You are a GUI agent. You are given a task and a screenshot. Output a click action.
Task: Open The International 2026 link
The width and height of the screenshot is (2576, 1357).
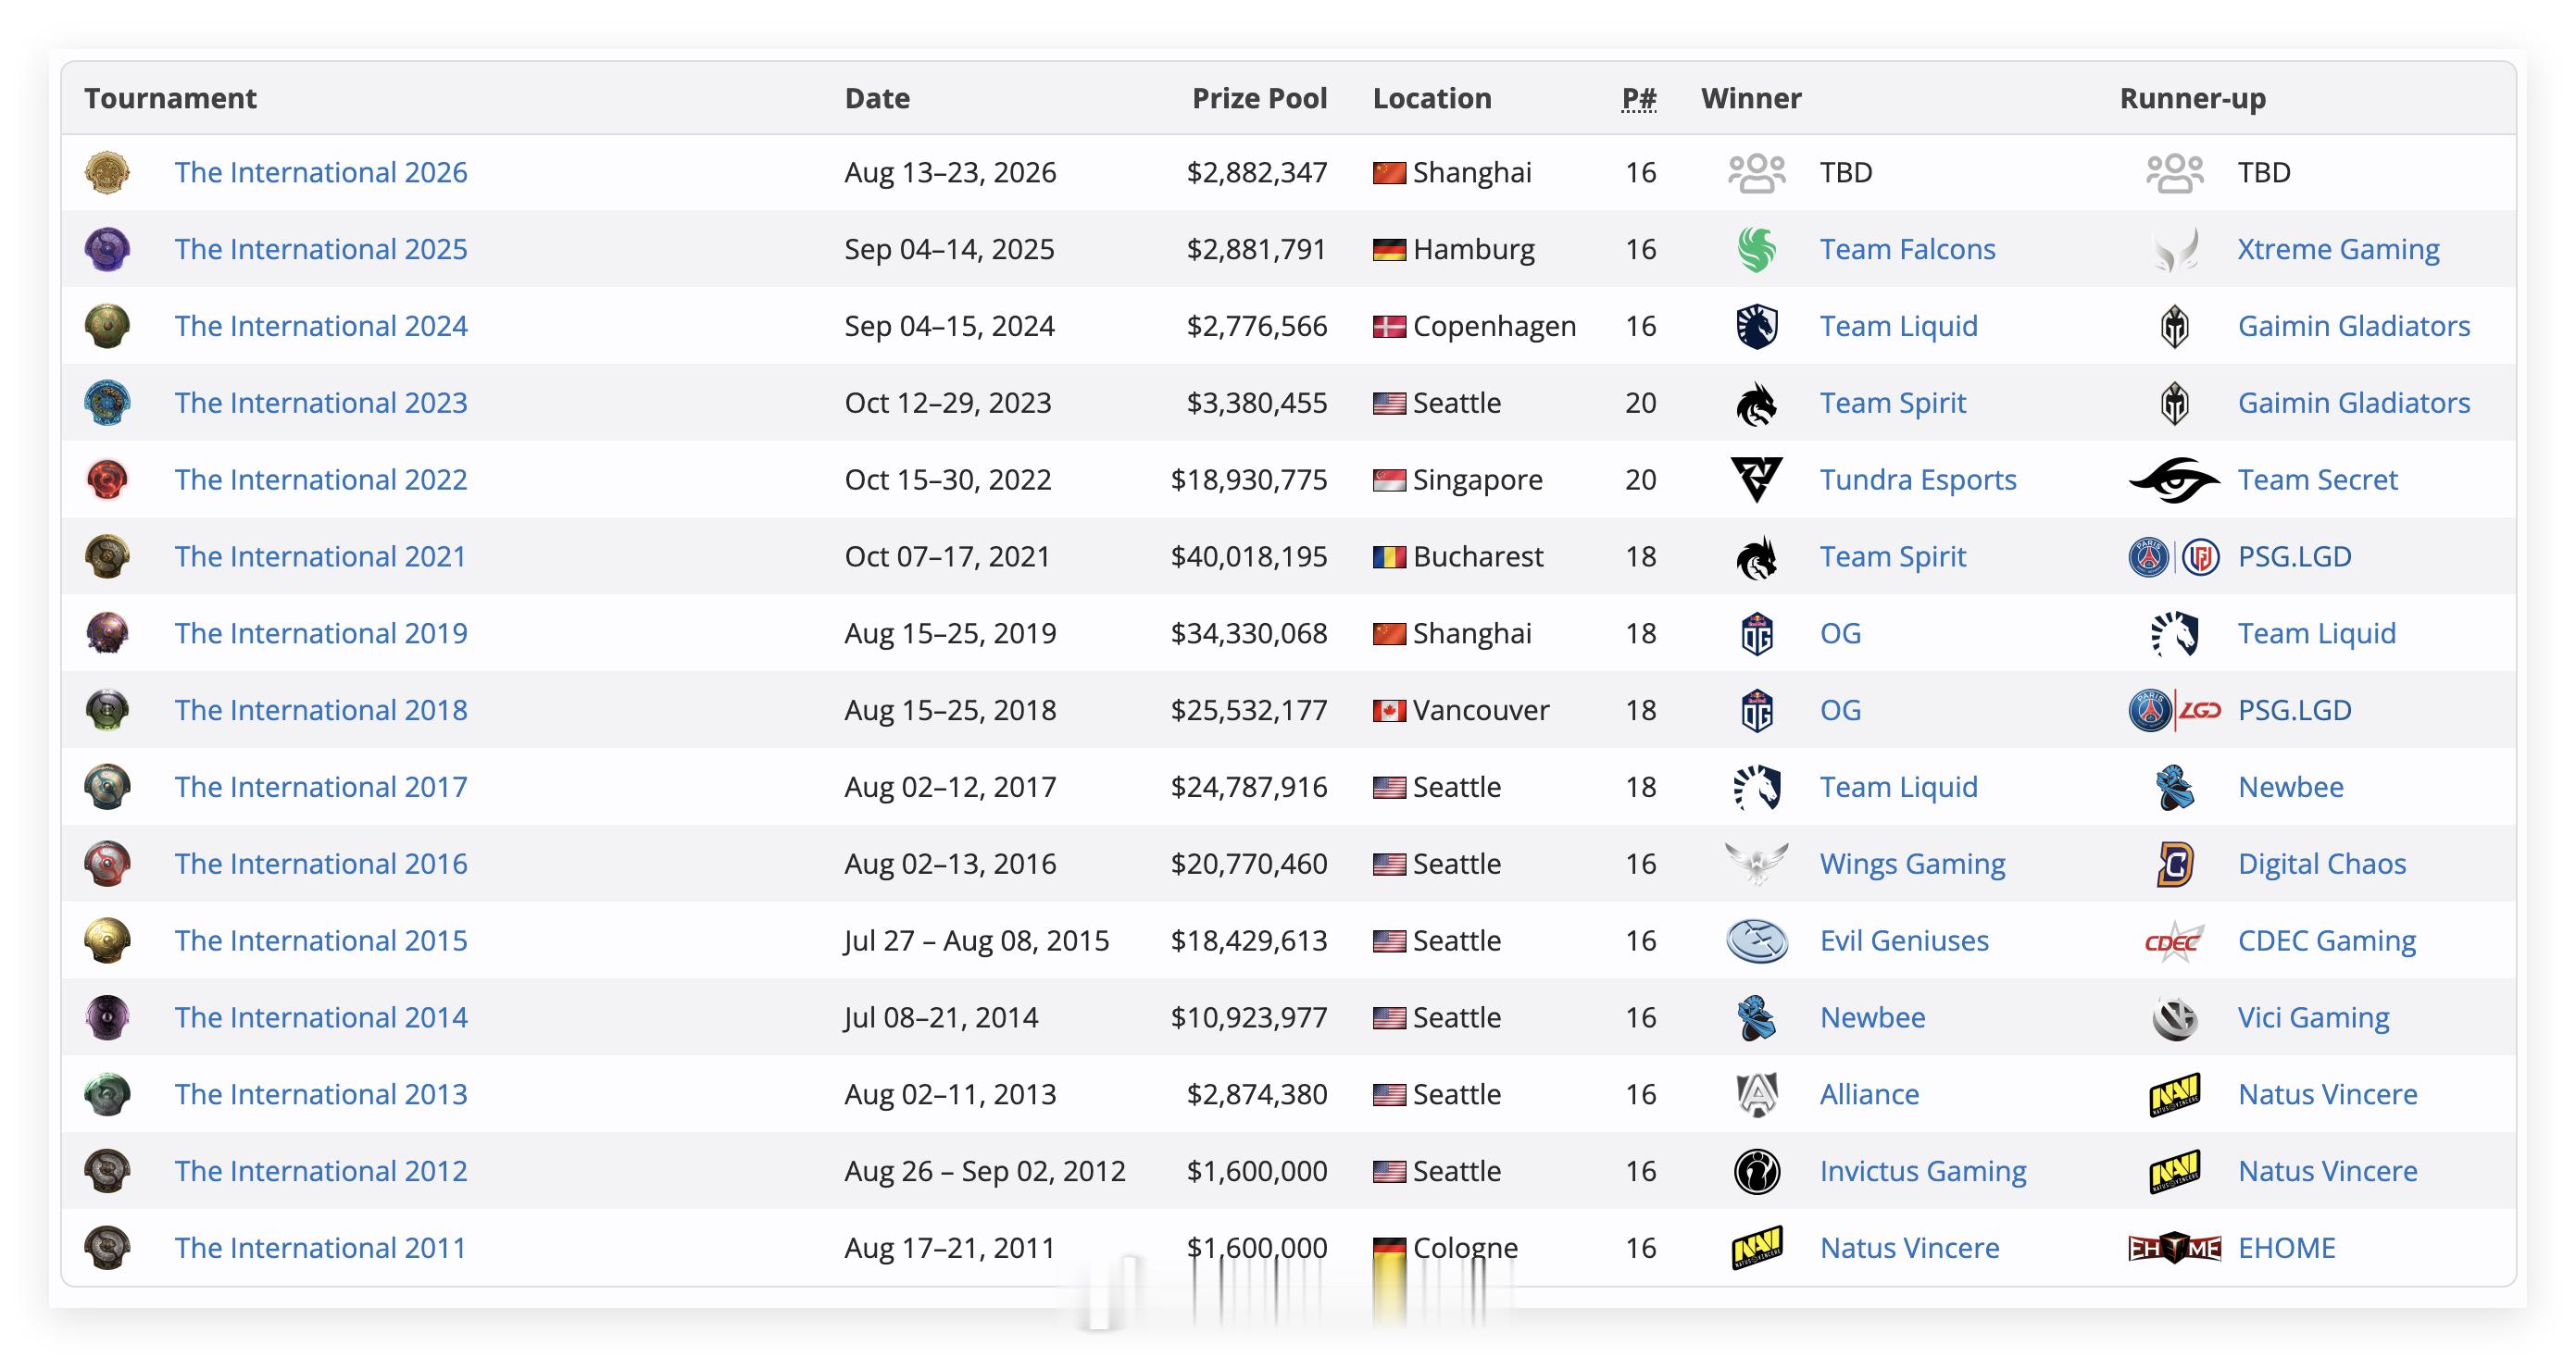[x=321, y=172]
